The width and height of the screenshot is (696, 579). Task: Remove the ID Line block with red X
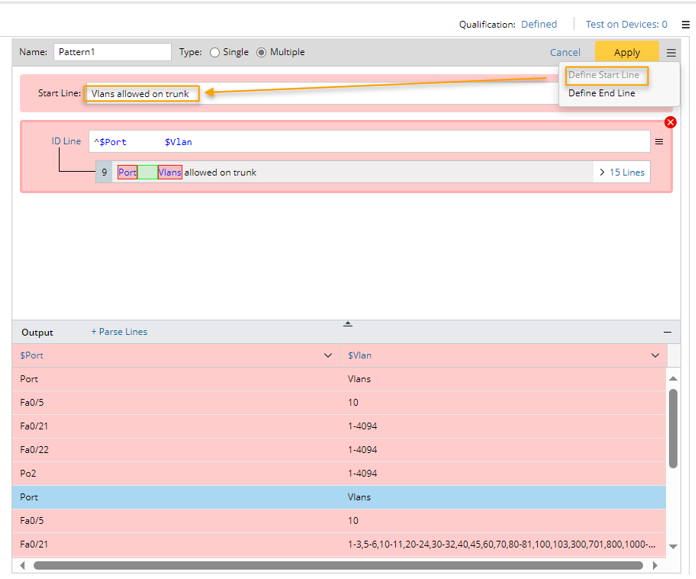tap(670, 122)
